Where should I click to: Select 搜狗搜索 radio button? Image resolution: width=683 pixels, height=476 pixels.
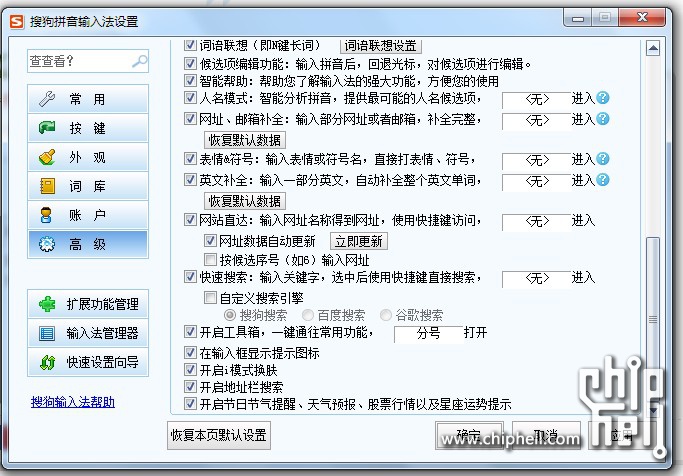point(230,314)
